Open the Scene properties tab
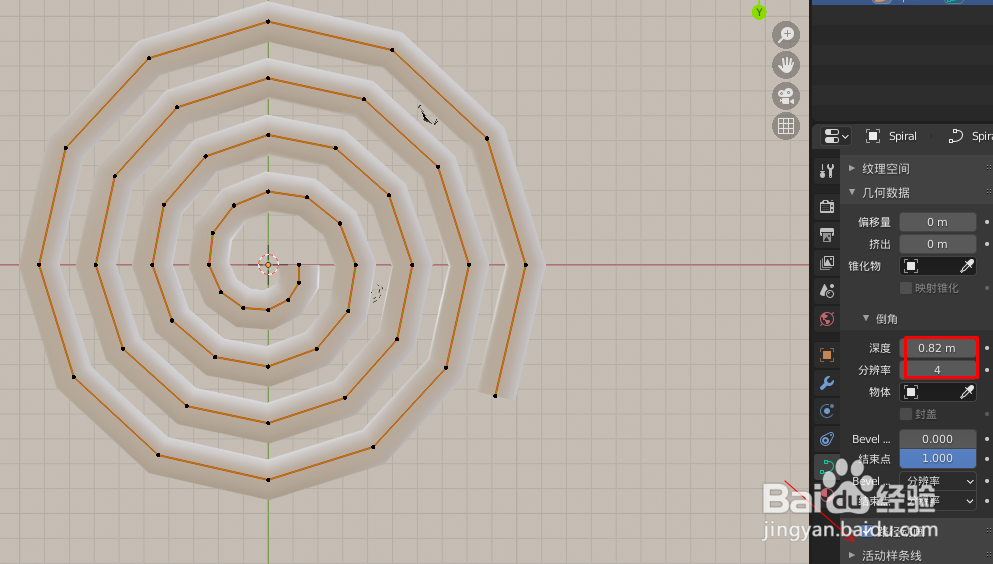This screenshot has height=564, width=993. [x=826, y=291]
